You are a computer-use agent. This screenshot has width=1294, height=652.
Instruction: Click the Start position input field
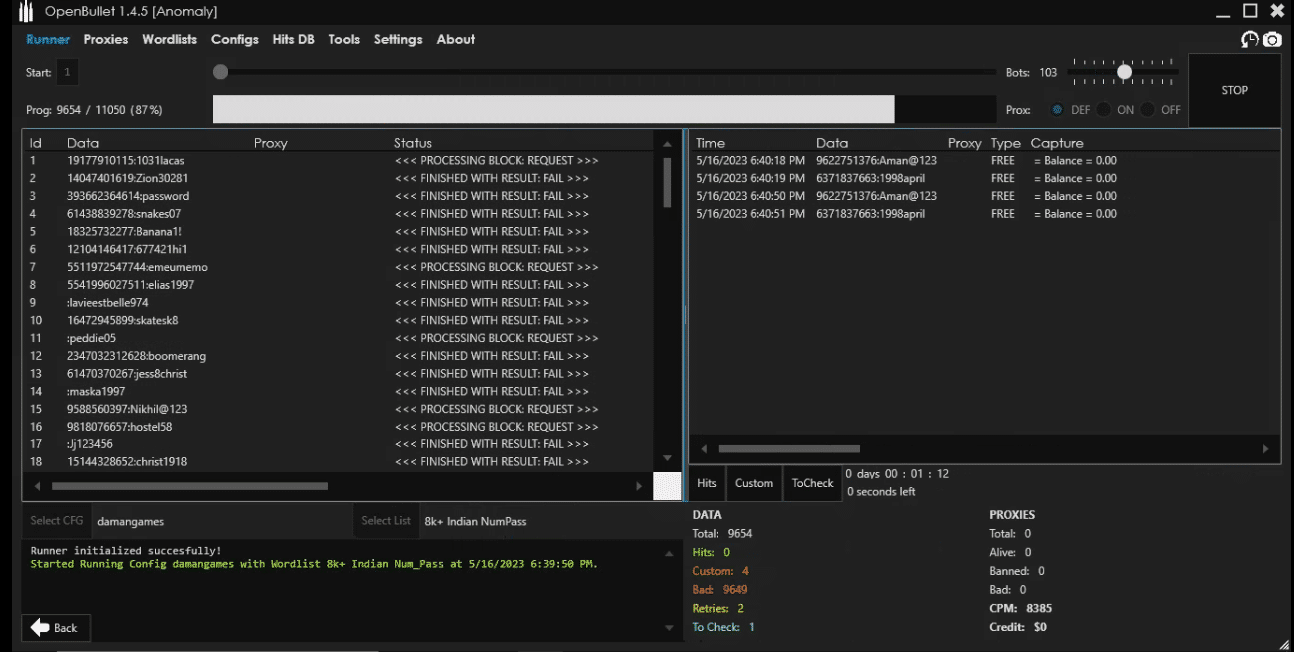coord(67,72)
